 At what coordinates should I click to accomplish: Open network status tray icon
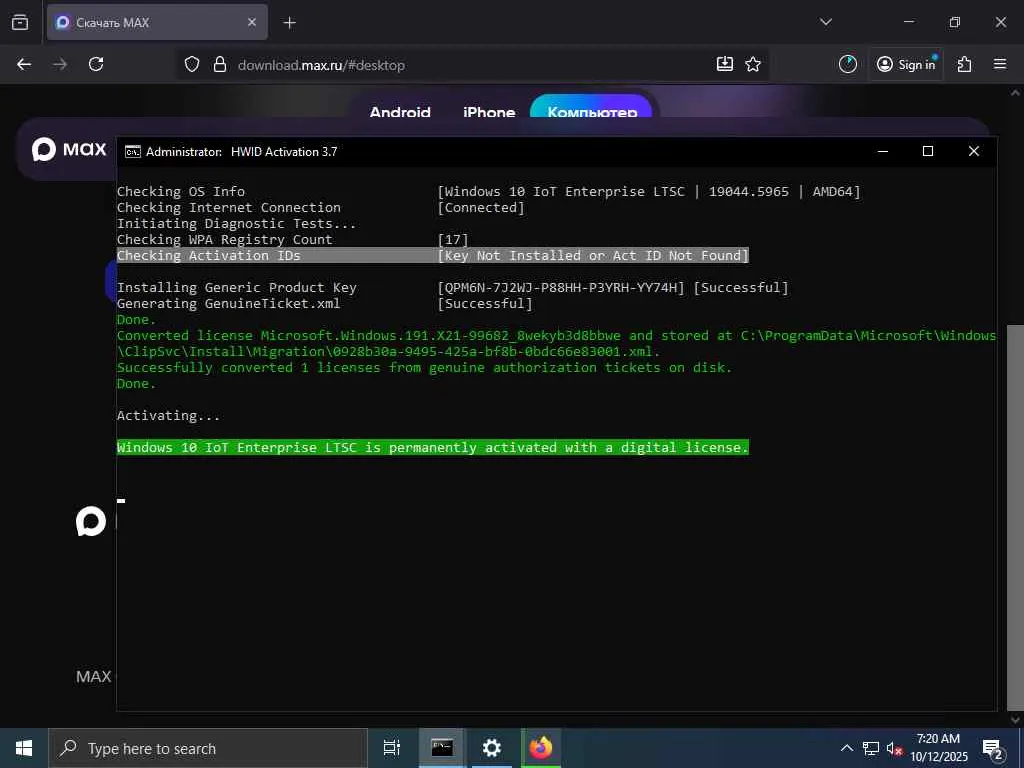click(x=871, y=748)
